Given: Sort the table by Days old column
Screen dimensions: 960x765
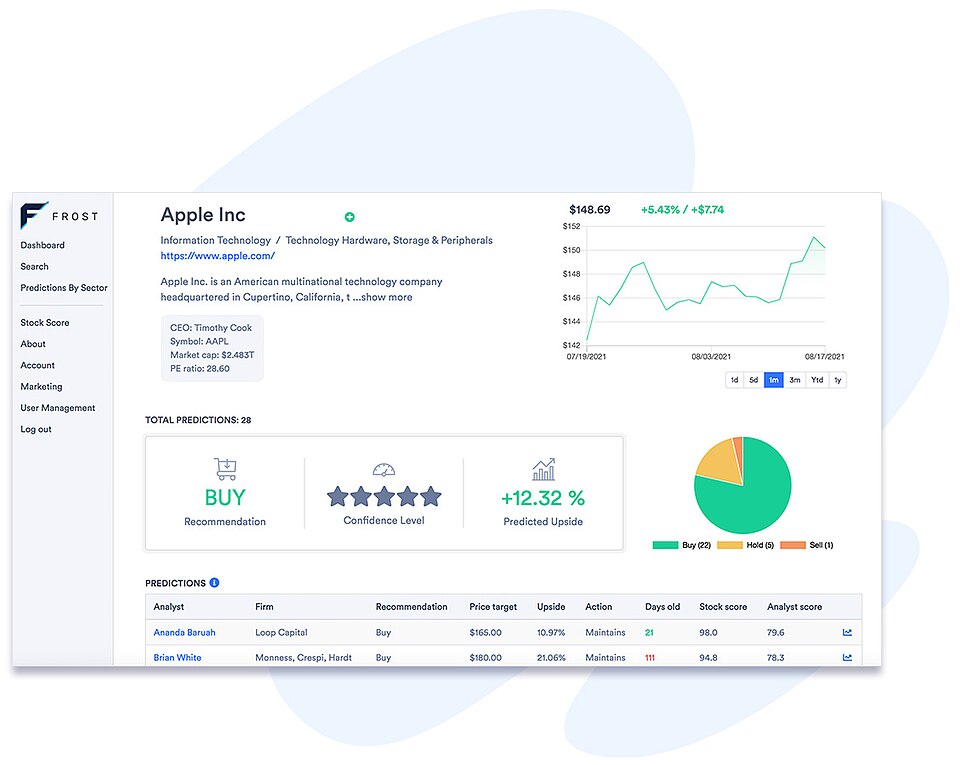Looking at the screenshot, I should pyautogui.click(x=662, y=607).
